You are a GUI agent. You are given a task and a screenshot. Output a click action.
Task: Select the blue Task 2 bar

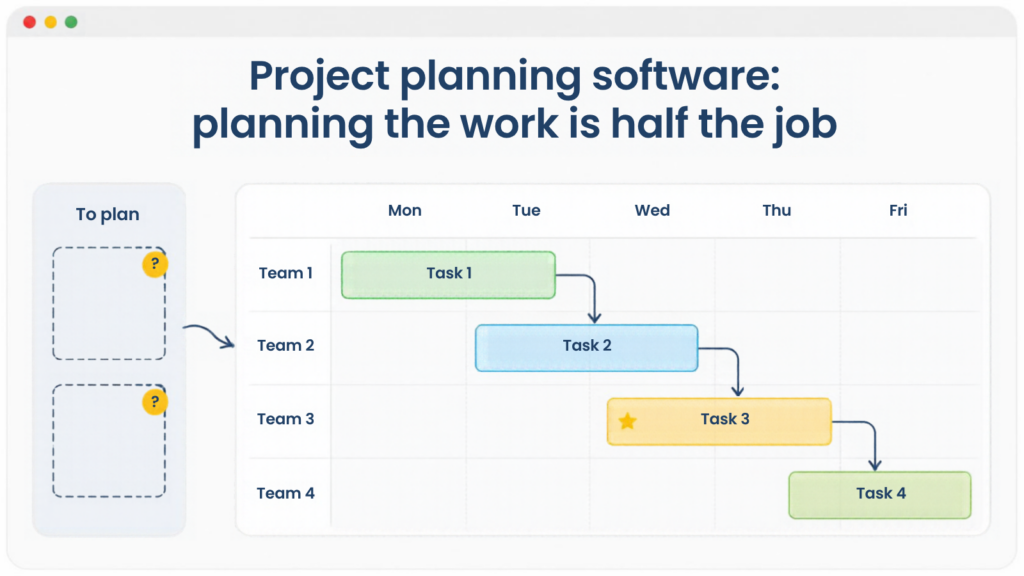point(586,348)
